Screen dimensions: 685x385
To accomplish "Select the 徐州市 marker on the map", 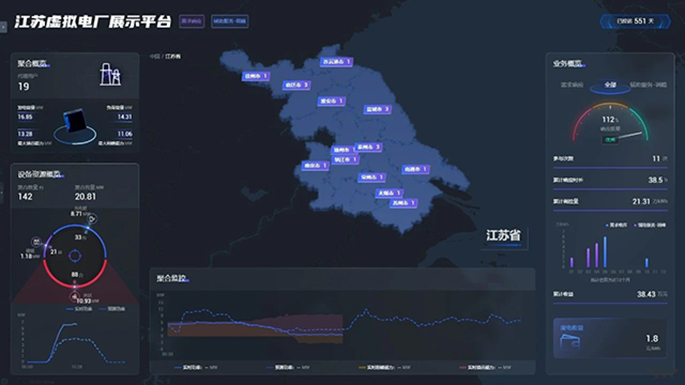I will [256, 76].
